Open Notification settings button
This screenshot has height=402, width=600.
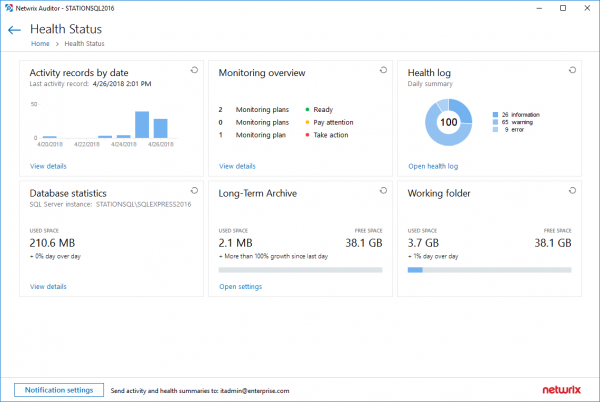tap(59, 390)
